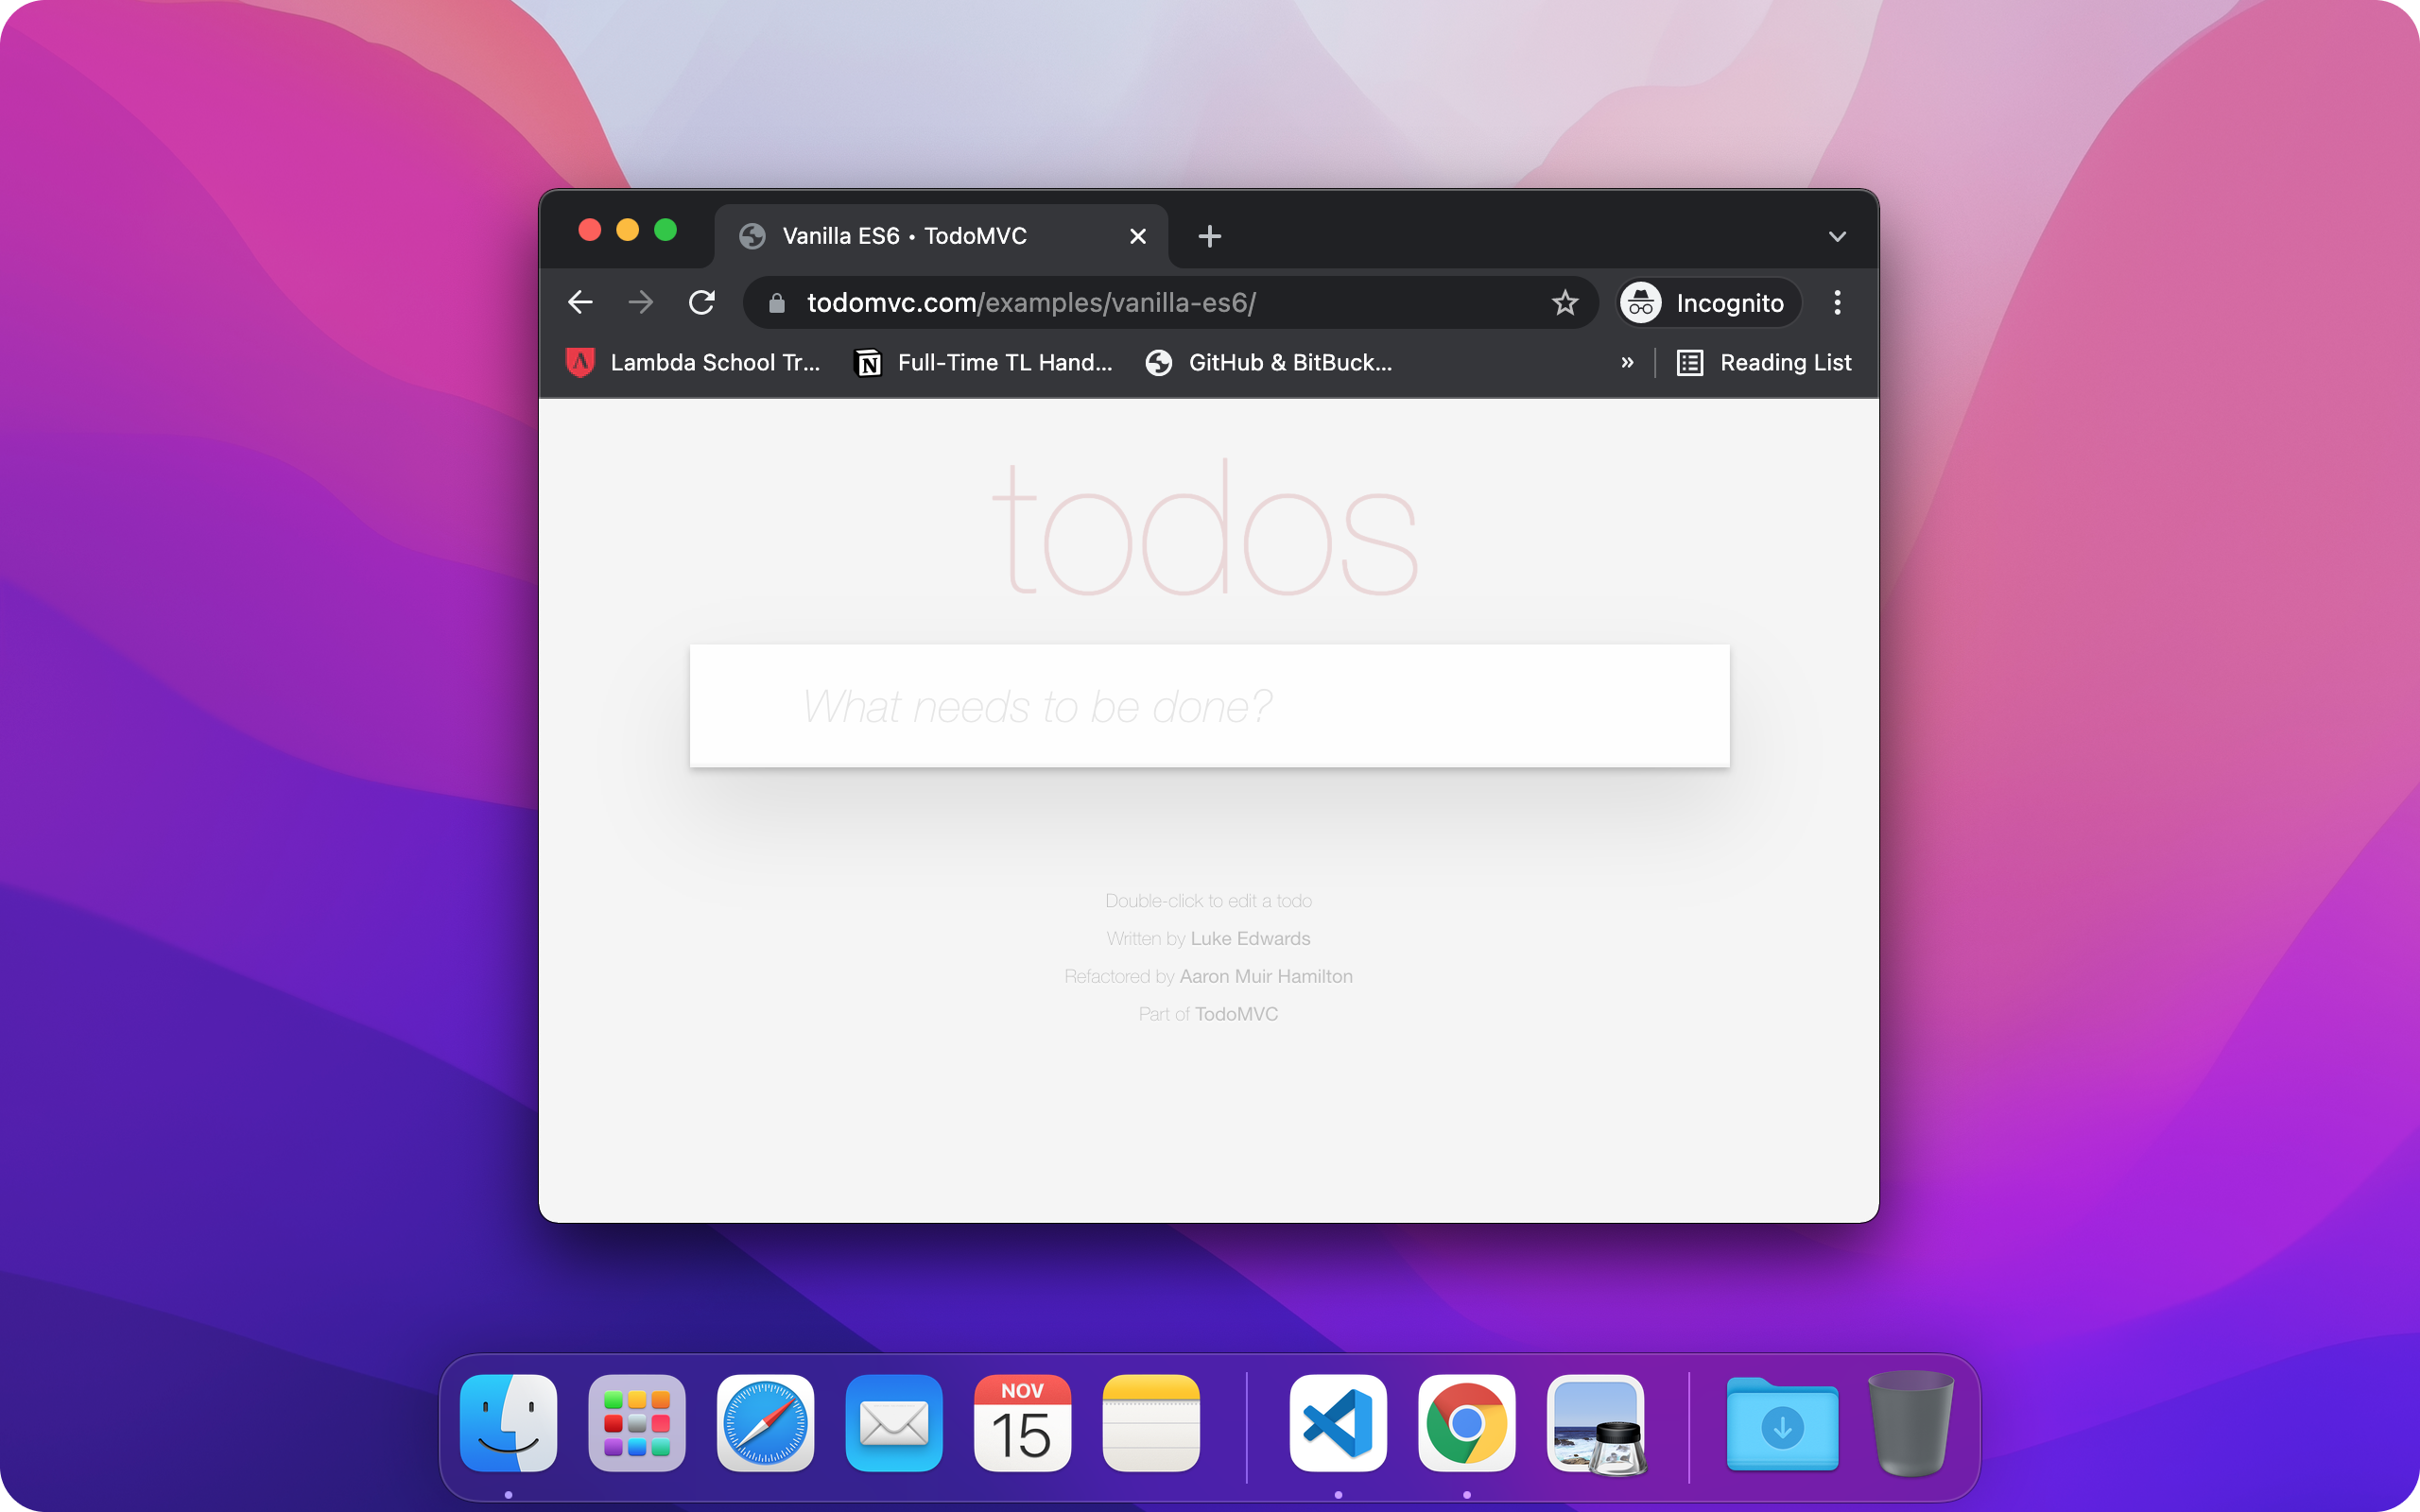Image resolution: width=2420 pixels, height=1512 pixels.
Task: Click the What needs to be done field
Action: pos(1208,706)
